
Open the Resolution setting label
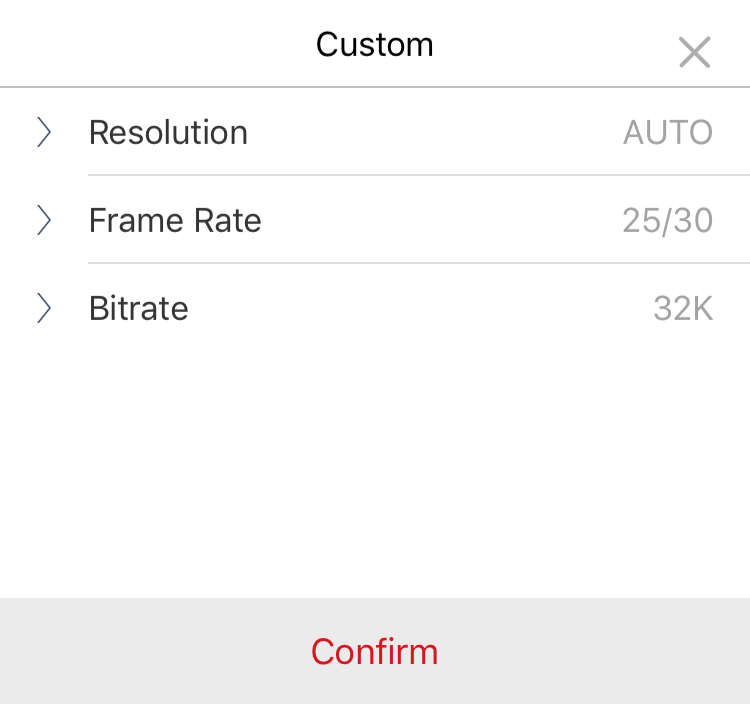(168, 132)
